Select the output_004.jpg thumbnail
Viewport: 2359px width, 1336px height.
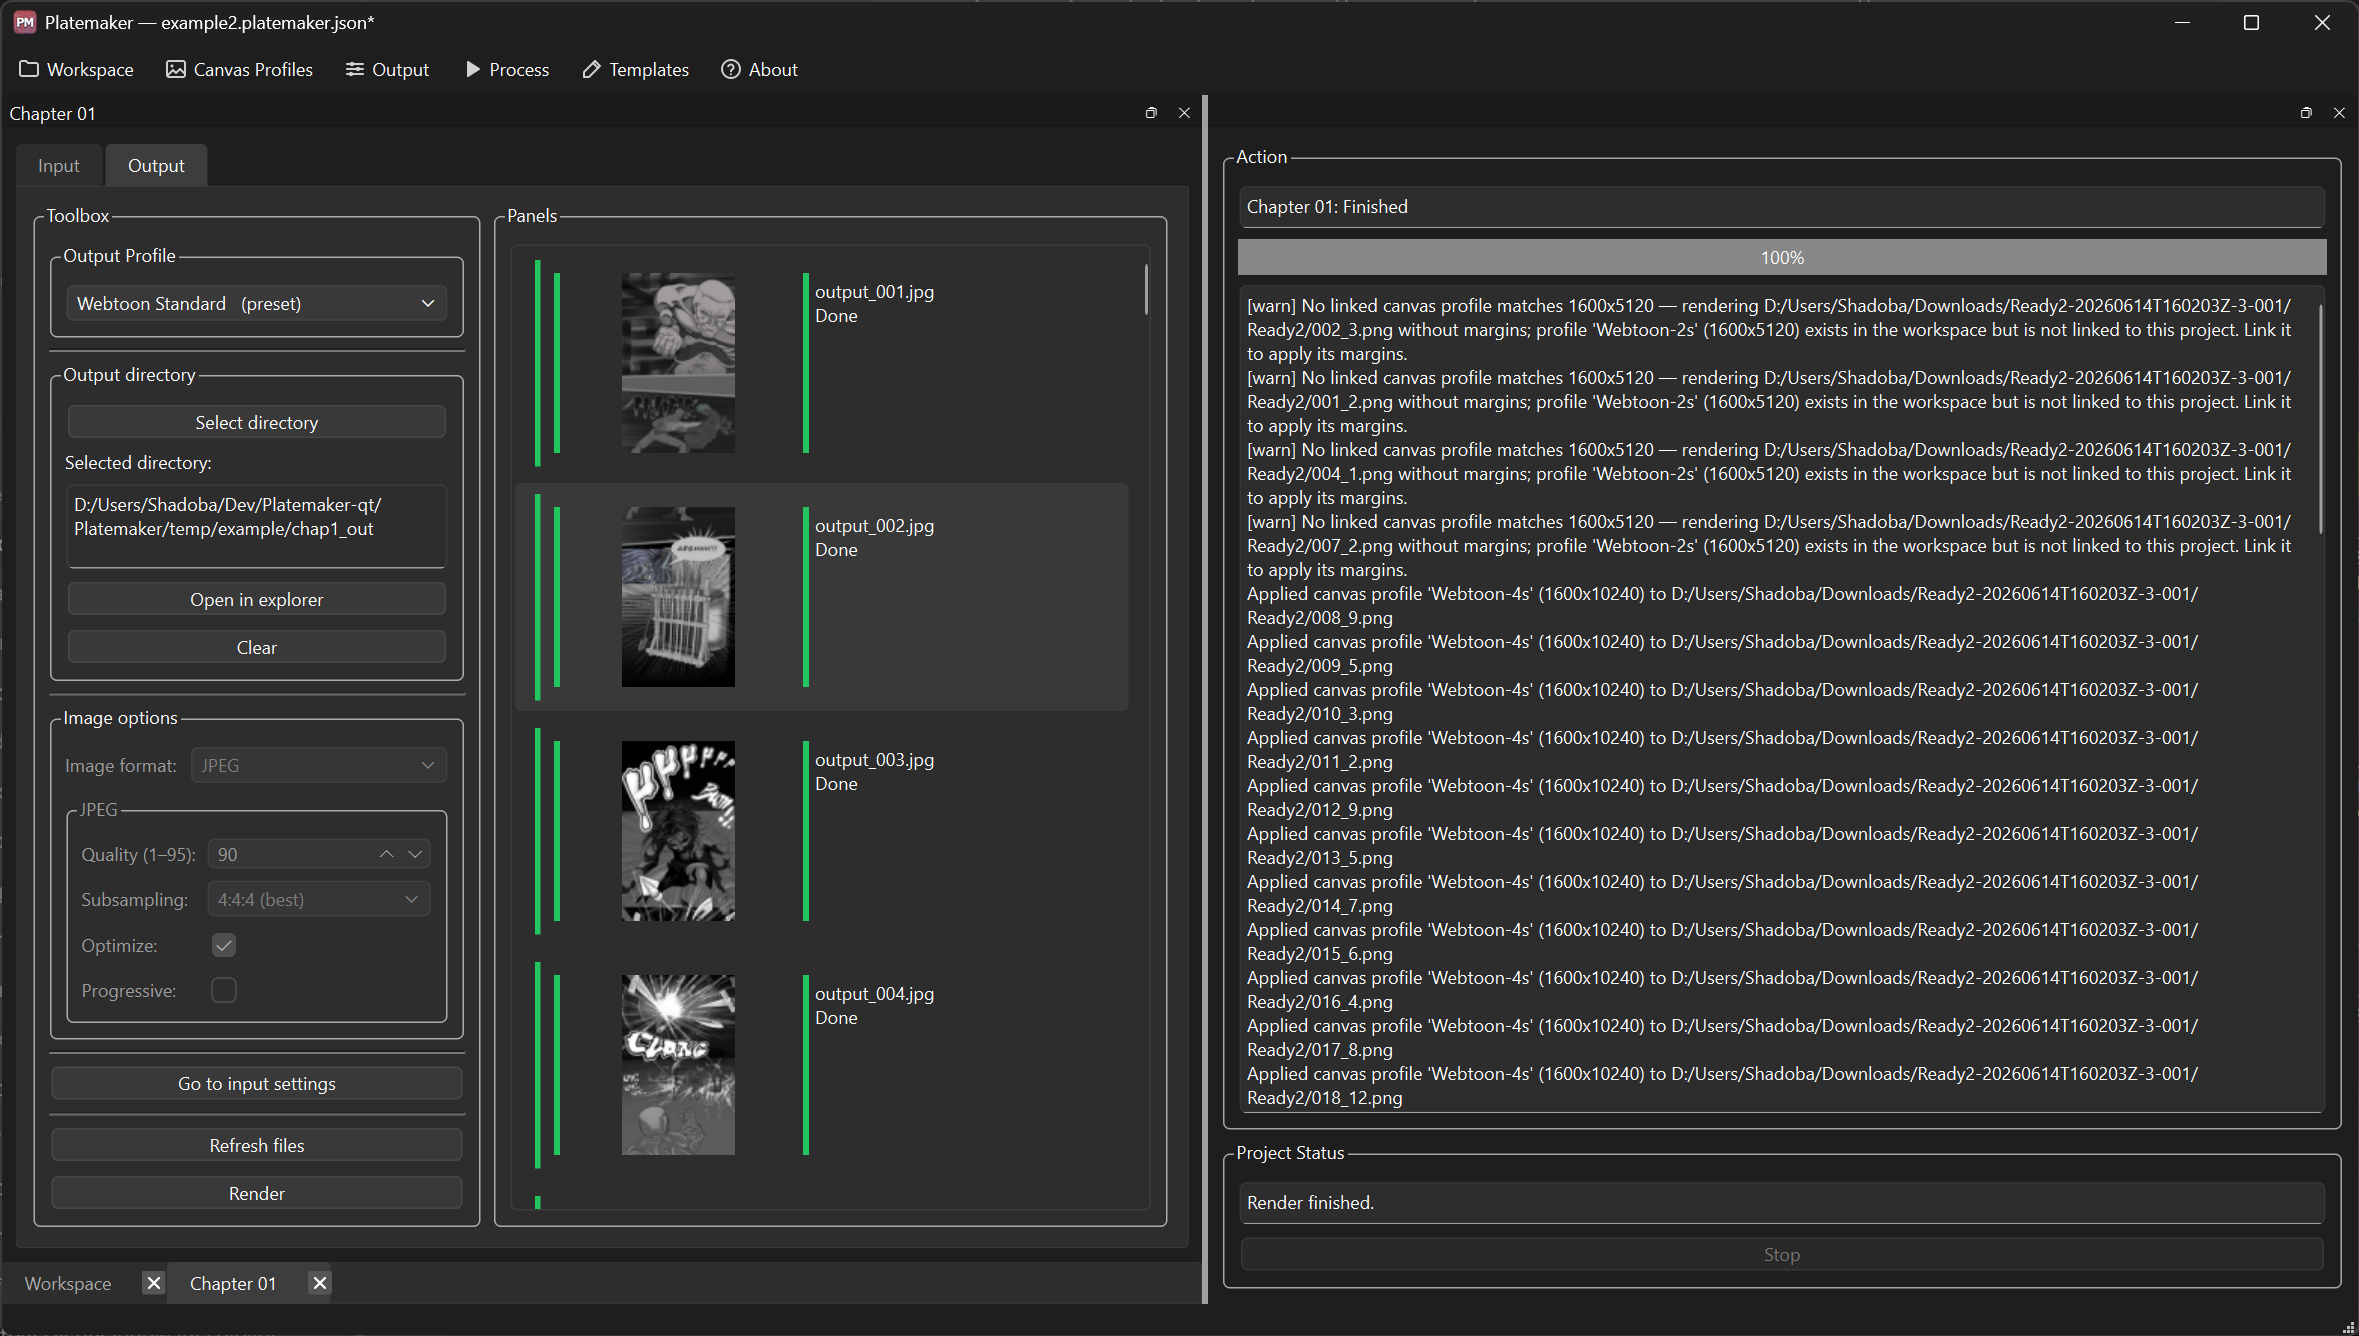[x=678, y=1065]
